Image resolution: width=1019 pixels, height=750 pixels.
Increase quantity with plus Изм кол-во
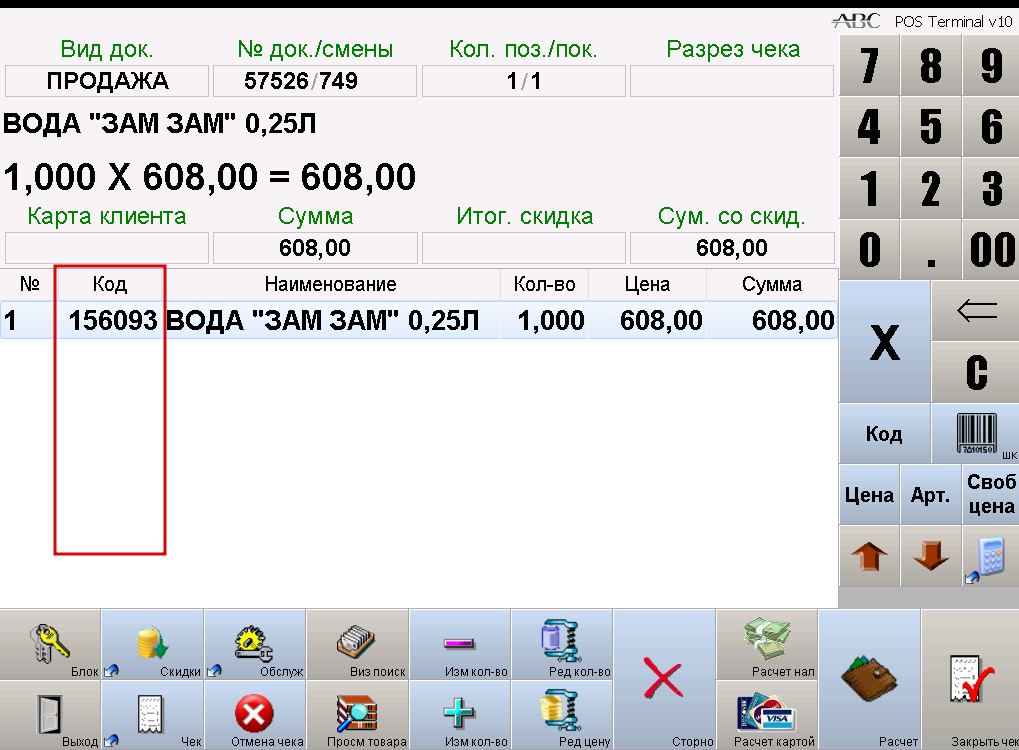pos(460,715)
